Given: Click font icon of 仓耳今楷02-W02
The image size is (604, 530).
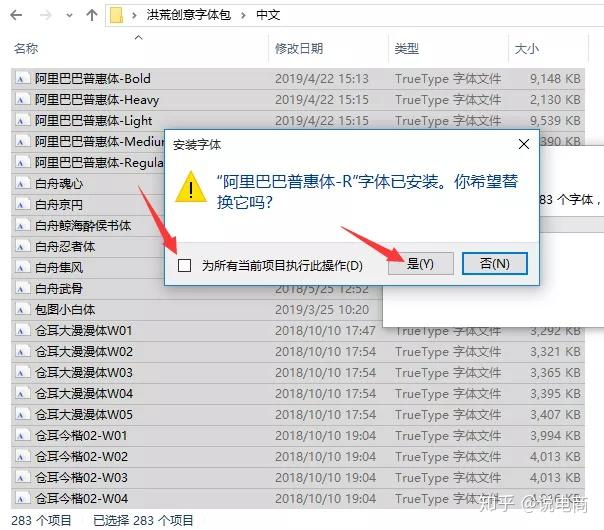Looking at the screenshot, I should (x=22, y=456).
